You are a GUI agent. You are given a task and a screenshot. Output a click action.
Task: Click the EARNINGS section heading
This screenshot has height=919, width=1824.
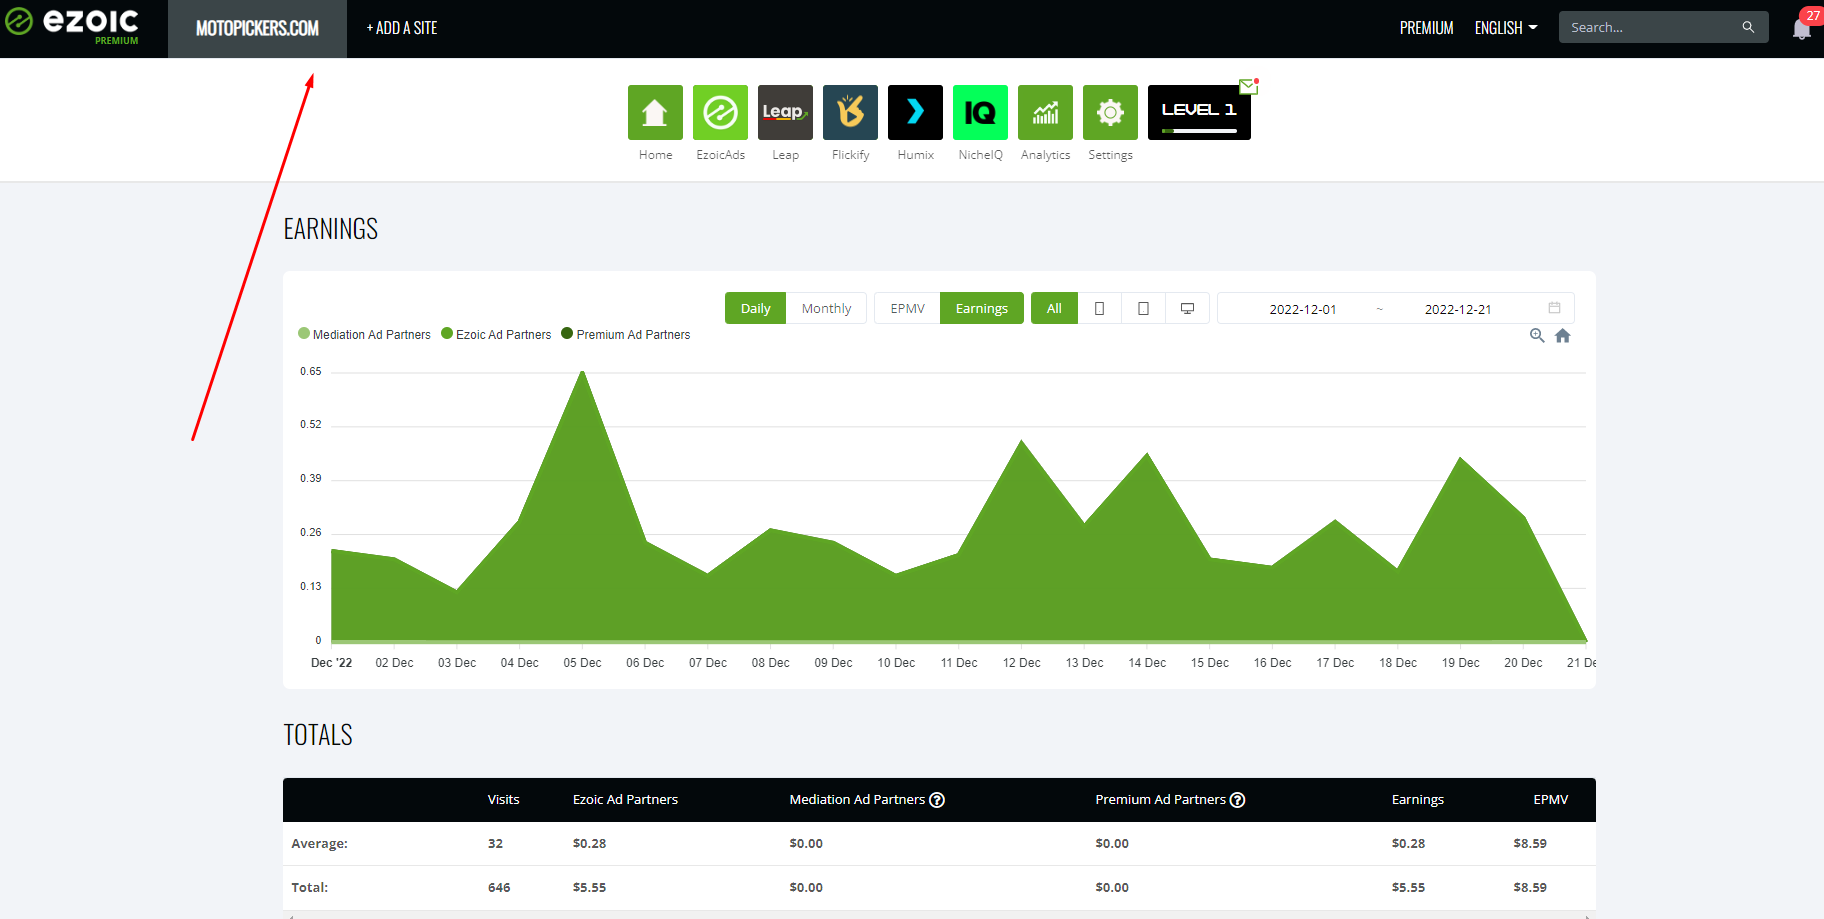[x=331, y=229]
